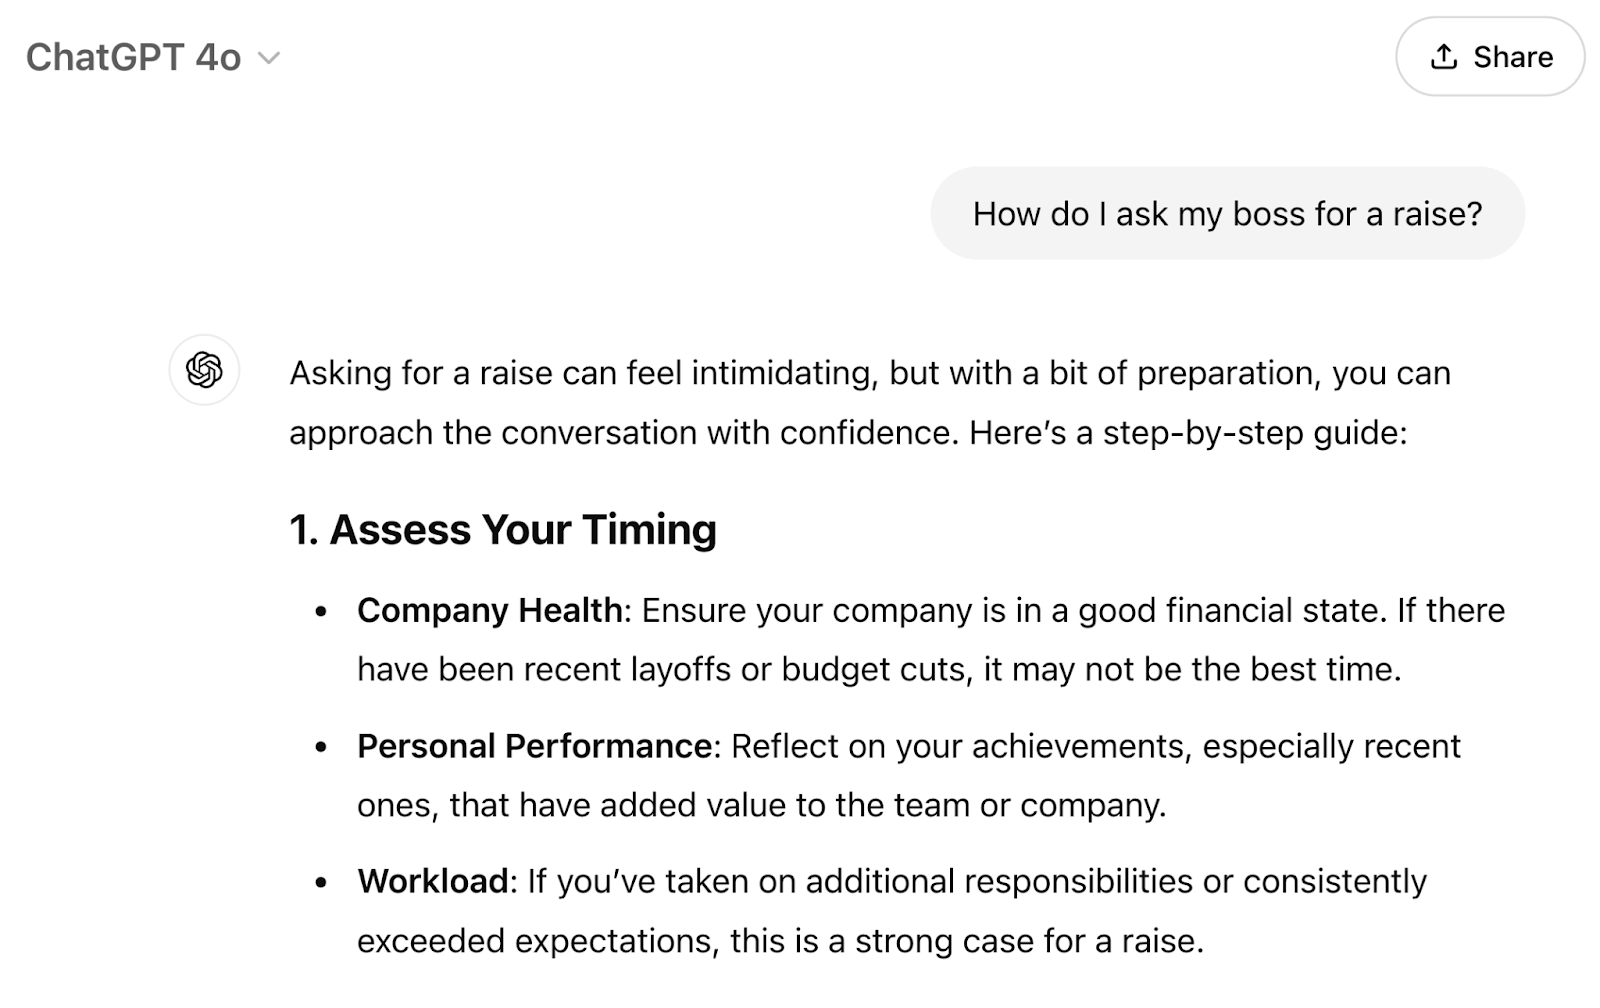
Task: Click the Share text label
Action: (x=1512, y=57)
